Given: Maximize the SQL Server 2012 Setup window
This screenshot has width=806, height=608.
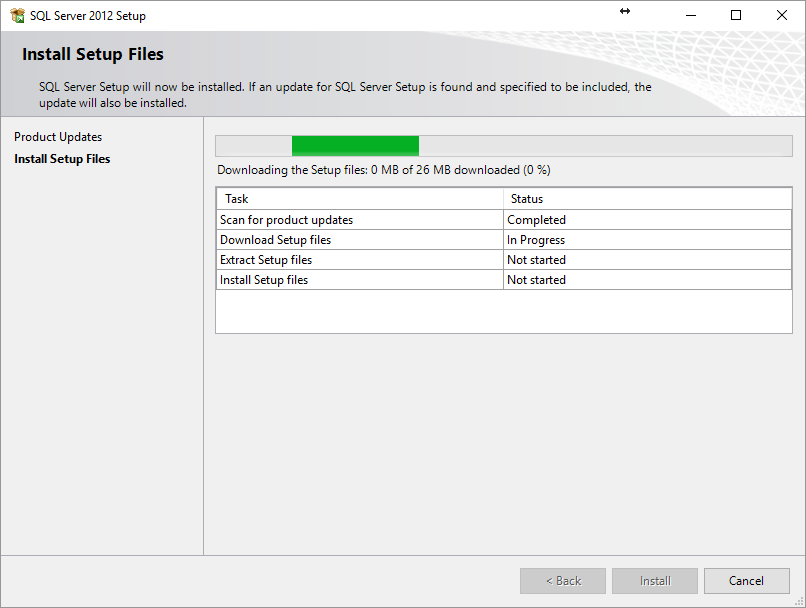Looking at the screenshot, I should click(736, 15).
